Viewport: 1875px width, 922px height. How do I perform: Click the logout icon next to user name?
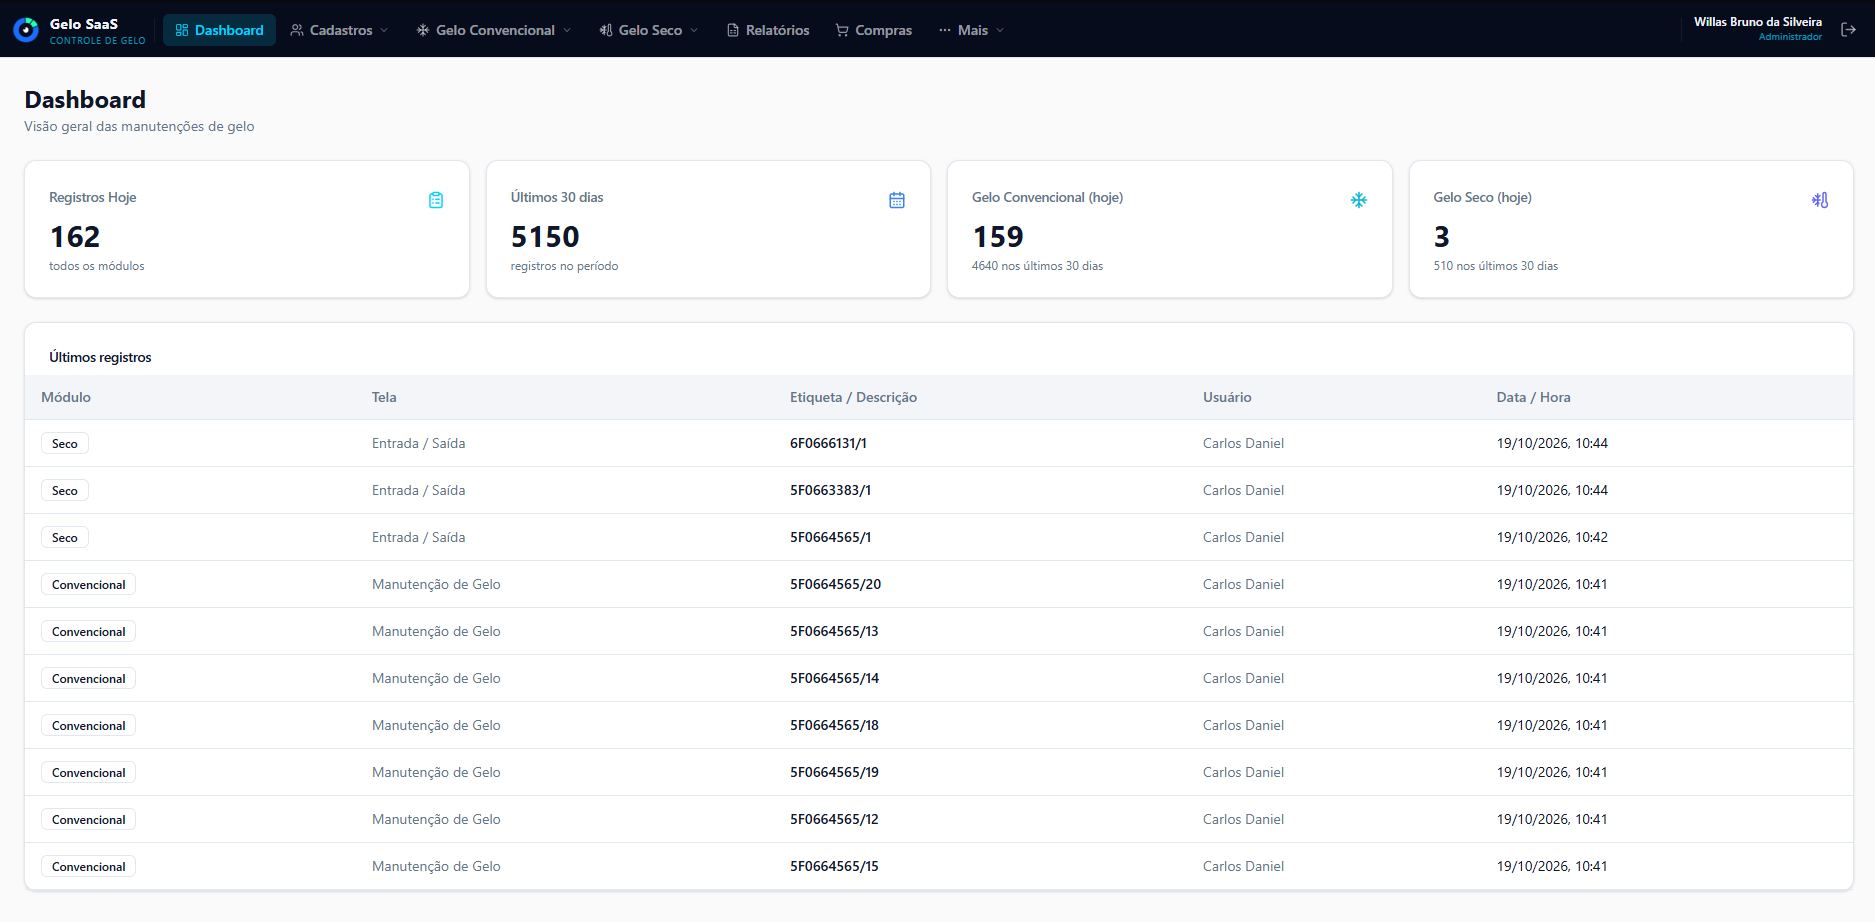1848,30
